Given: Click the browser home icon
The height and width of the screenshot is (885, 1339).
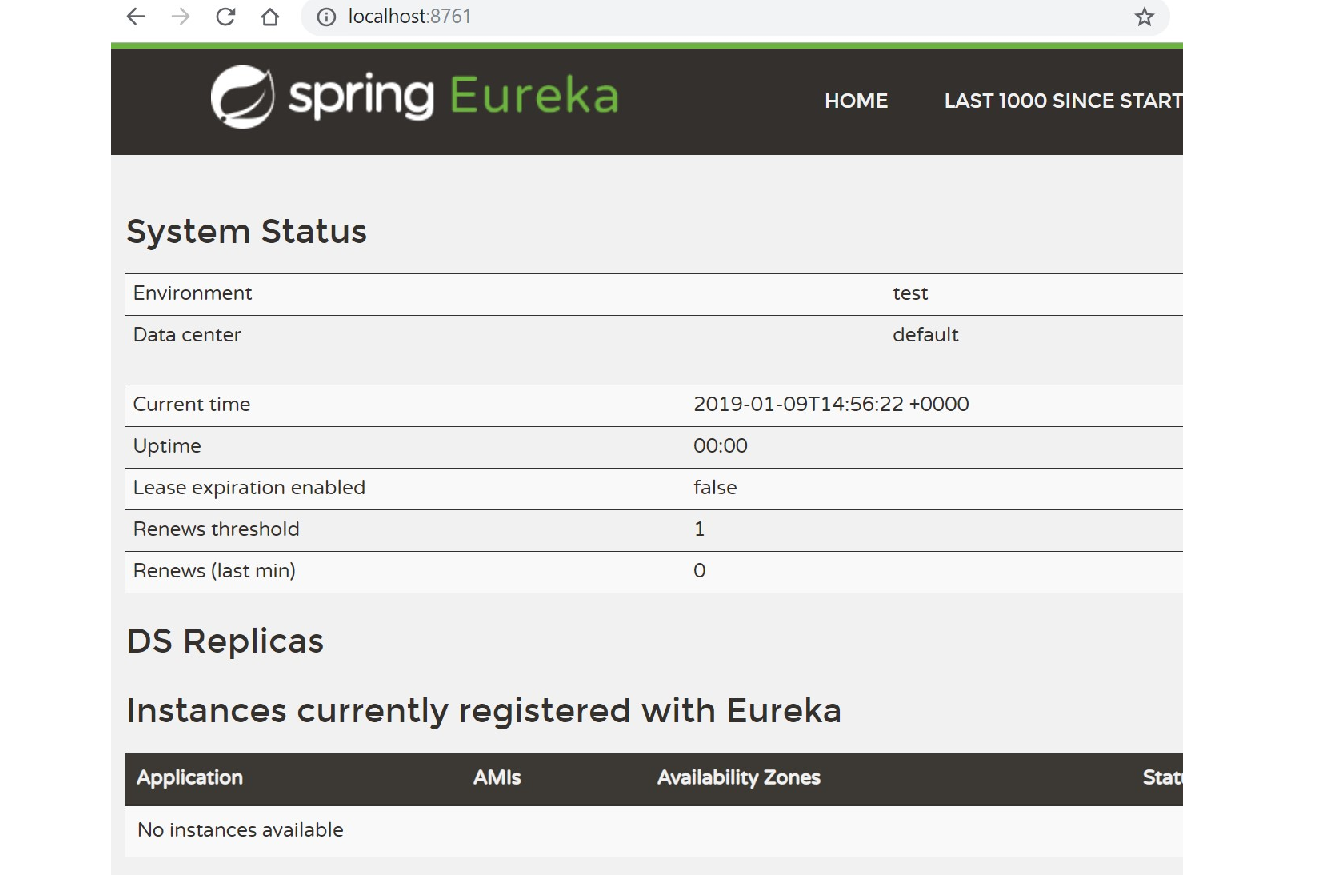Looking at the screenshot, I should 268,17.
